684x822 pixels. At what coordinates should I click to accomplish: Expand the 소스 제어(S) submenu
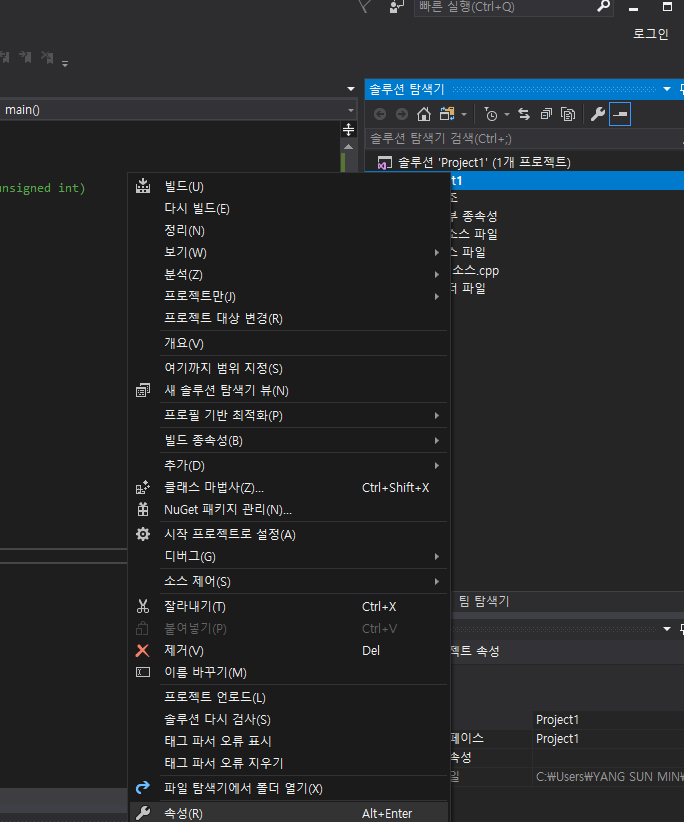pos(437,581)
